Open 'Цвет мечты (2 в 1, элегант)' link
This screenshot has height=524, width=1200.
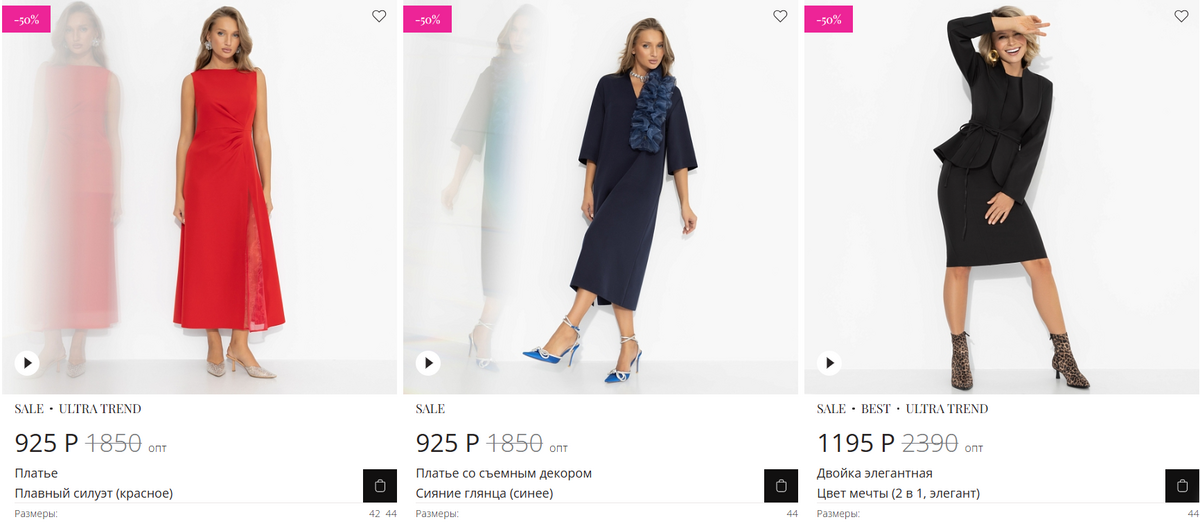click(x=898, y=493)
